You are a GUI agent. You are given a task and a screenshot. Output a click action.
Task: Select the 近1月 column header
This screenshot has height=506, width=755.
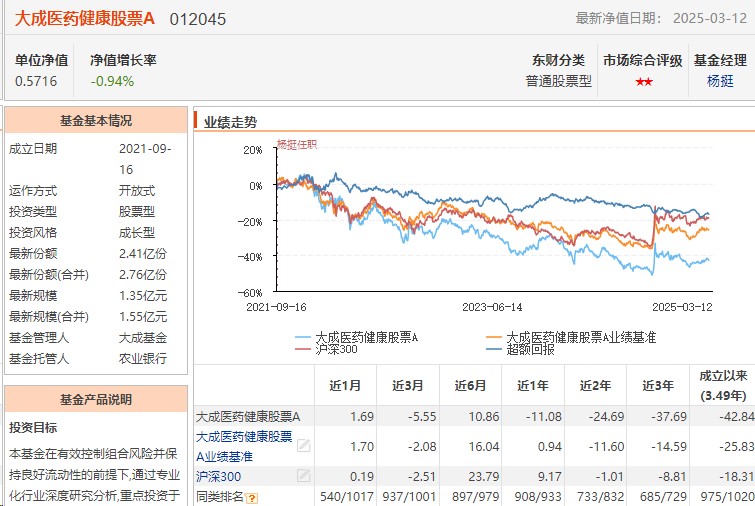point(345,386)
